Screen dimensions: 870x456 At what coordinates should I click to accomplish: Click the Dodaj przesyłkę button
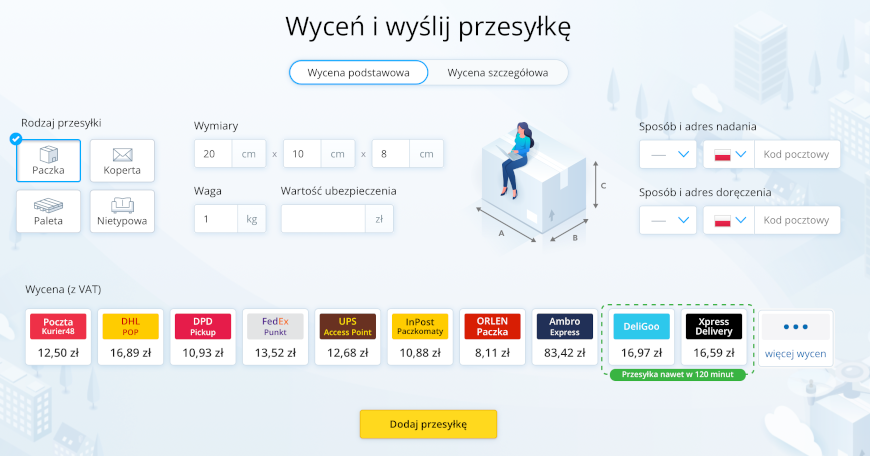(x=428, y=424)
